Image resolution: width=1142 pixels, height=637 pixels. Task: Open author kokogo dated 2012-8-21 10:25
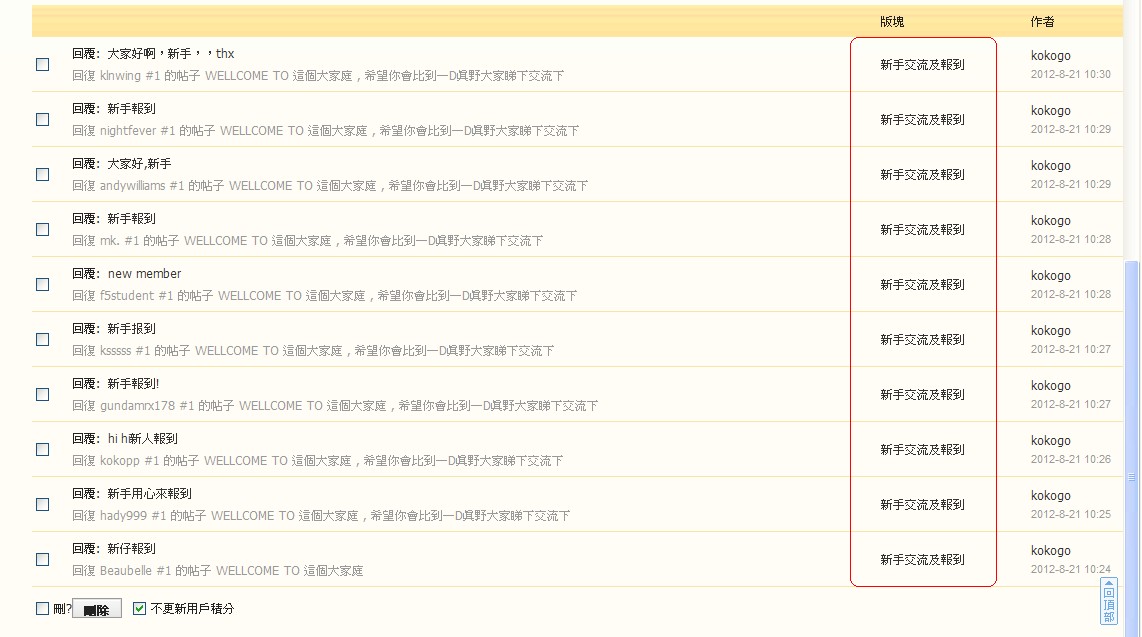pos(1050,496)
